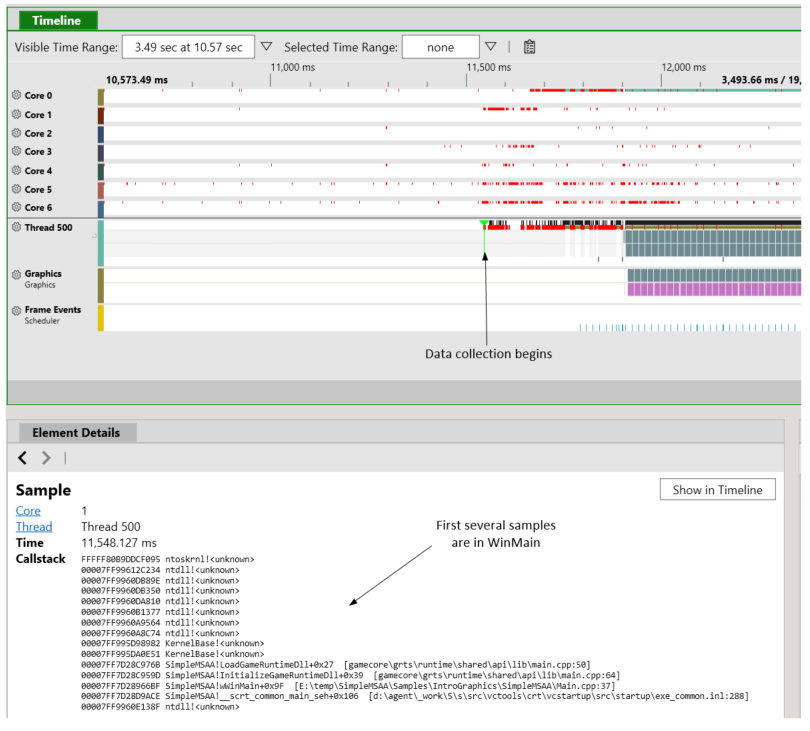
Task: Click the ntoskrnl!<unknown> callstack entry
Action: 168,559
